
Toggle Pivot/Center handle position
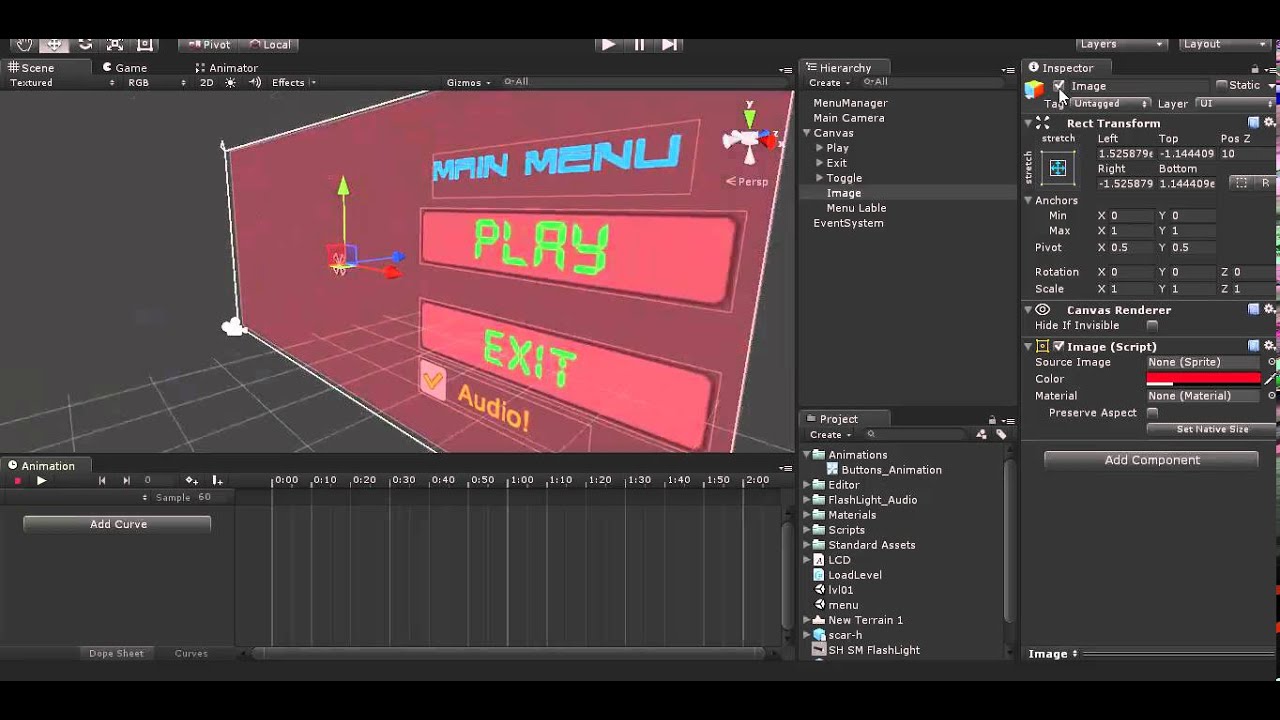coord(208,44)
